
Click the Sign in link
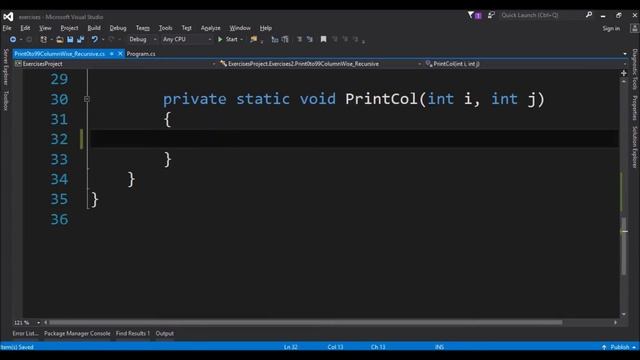pos(611,28)
